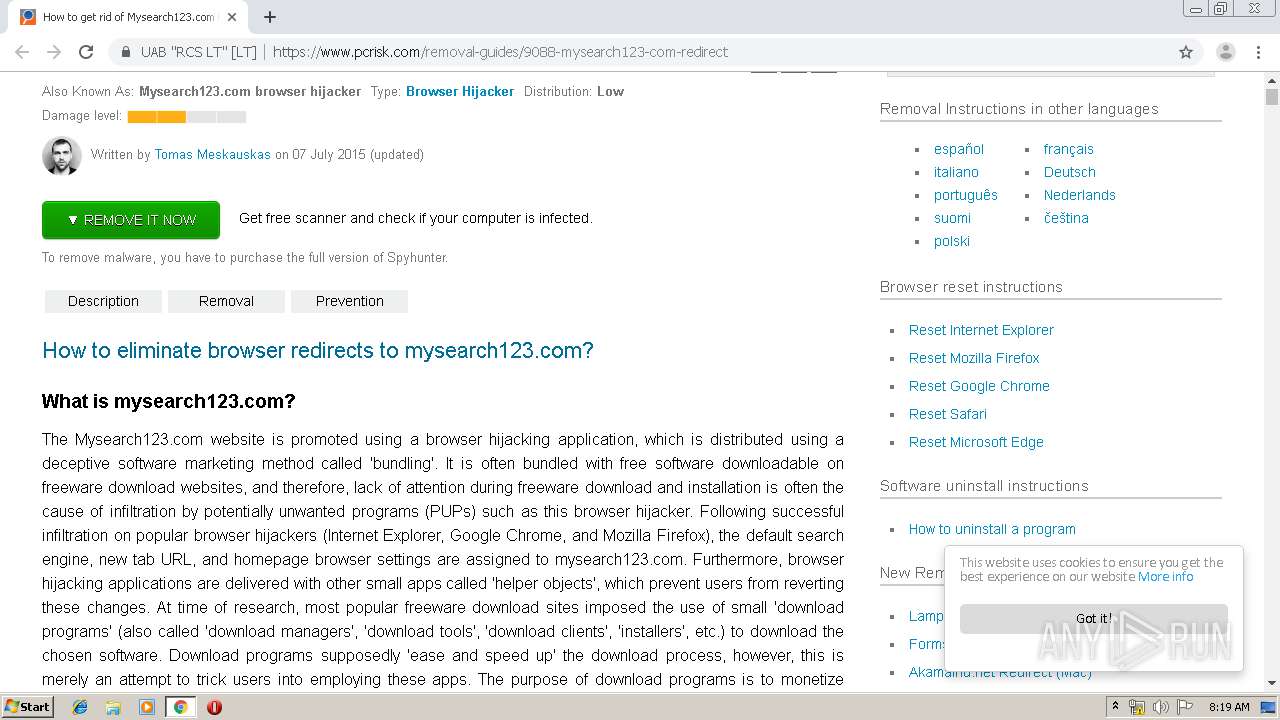Click the 'What is mysearch123.com?' heading
The width and height of the screenshot is (1280, 720).
(168, 402)
